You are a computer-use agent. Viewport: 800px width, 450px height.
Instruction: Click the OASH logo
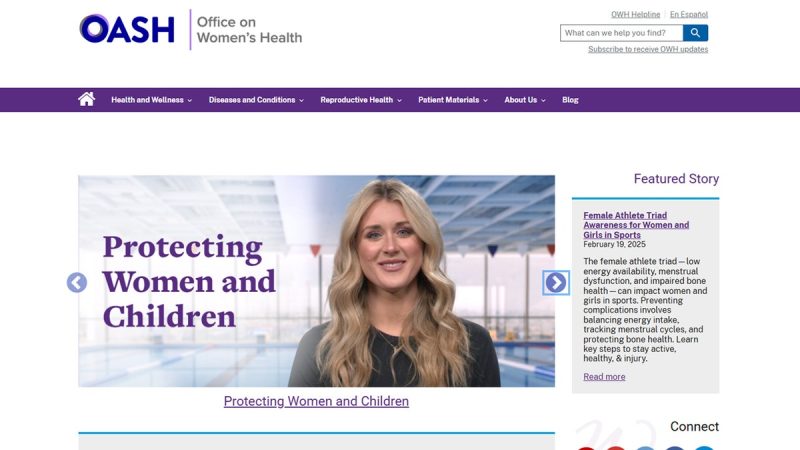pyautogui.click(x=127, y=29)
